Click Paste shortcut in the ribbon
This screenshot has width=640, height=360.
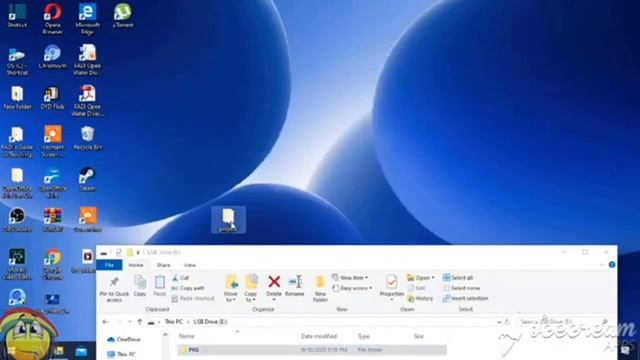[x=193, y=298]
